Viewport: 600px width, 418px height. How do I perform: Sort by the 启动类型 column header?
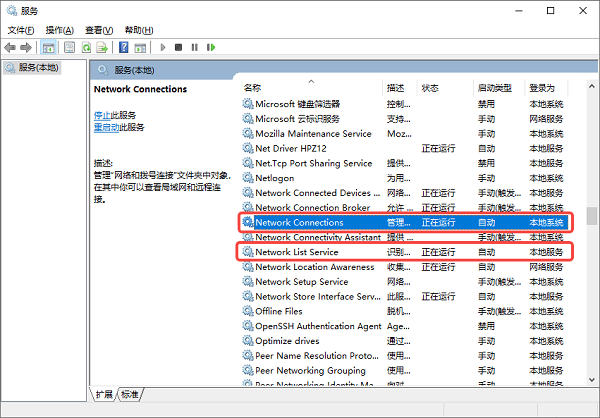click(495, 88)
